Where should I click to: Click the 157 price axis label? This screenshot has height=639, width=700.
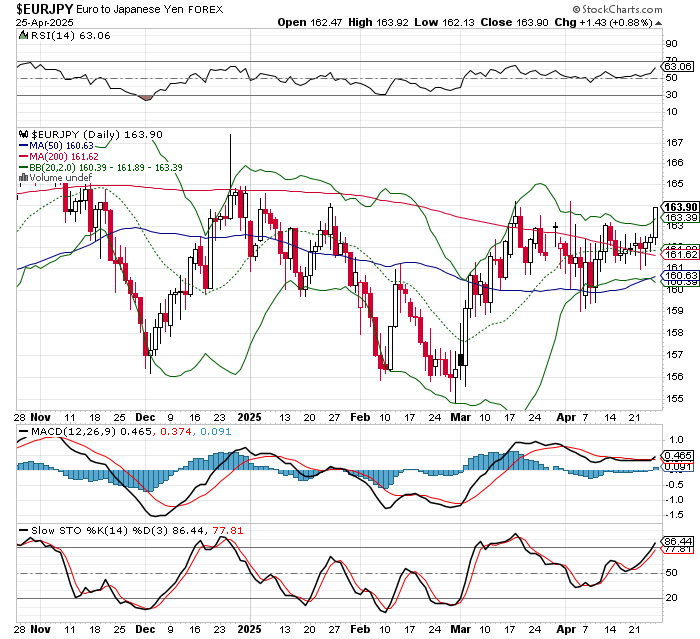click(675, 355)
